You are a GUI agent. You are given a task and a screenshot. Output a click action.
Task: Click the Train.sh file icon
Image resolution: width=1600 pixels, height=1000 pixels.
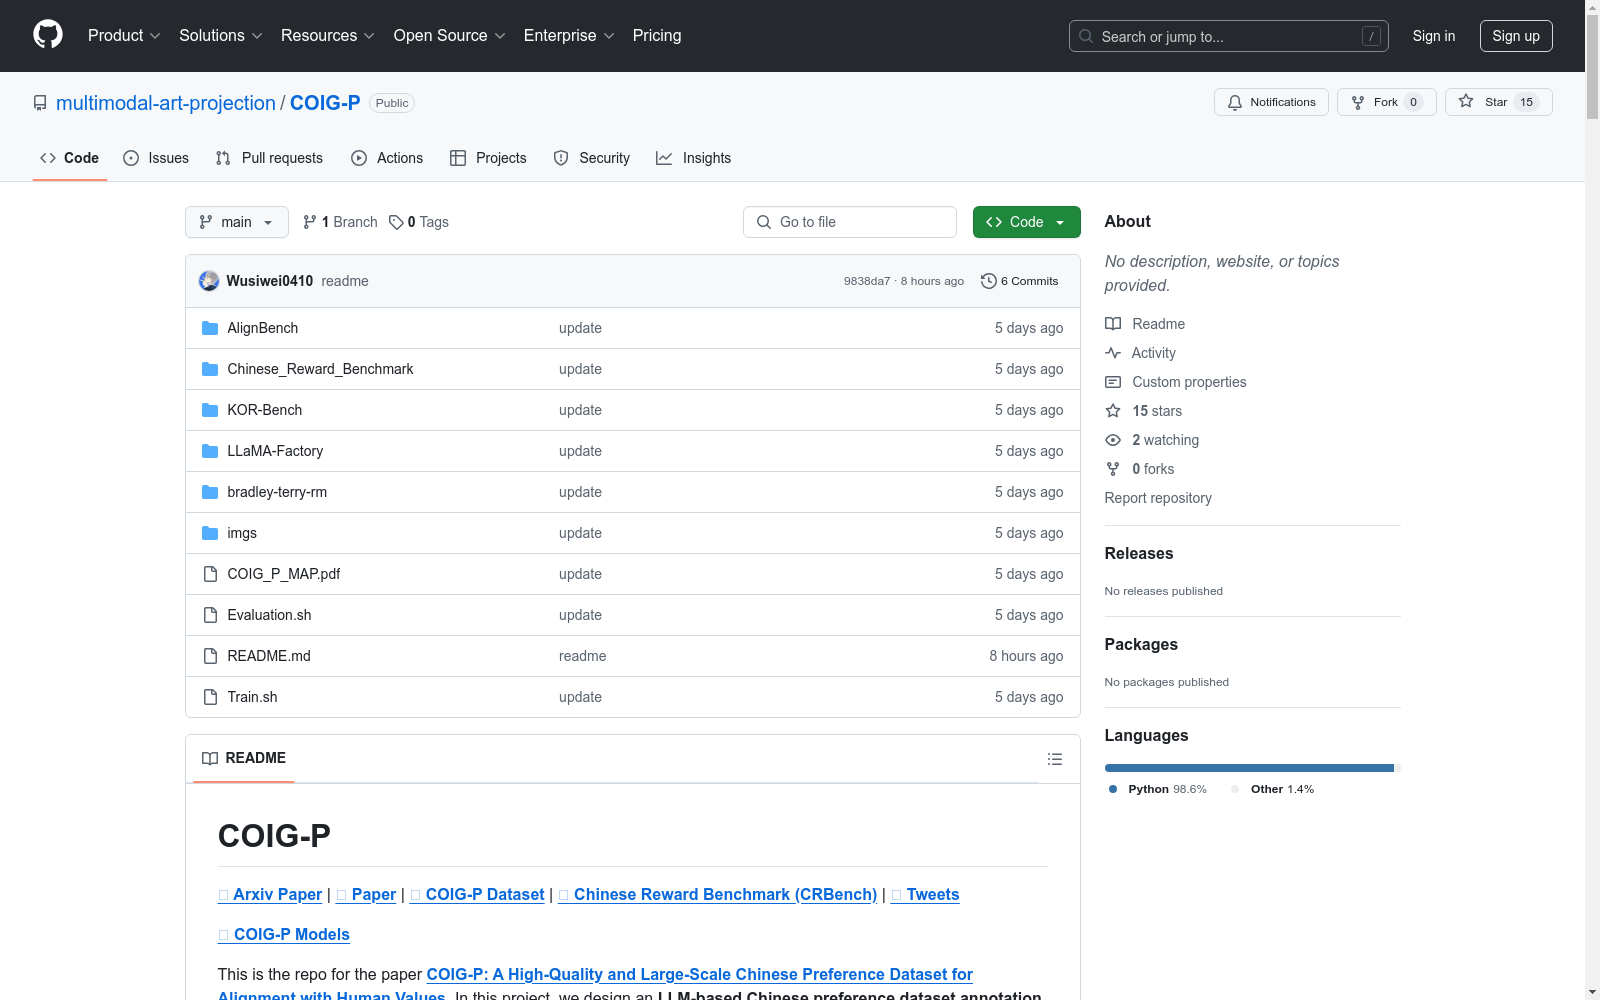pos(210,697)
